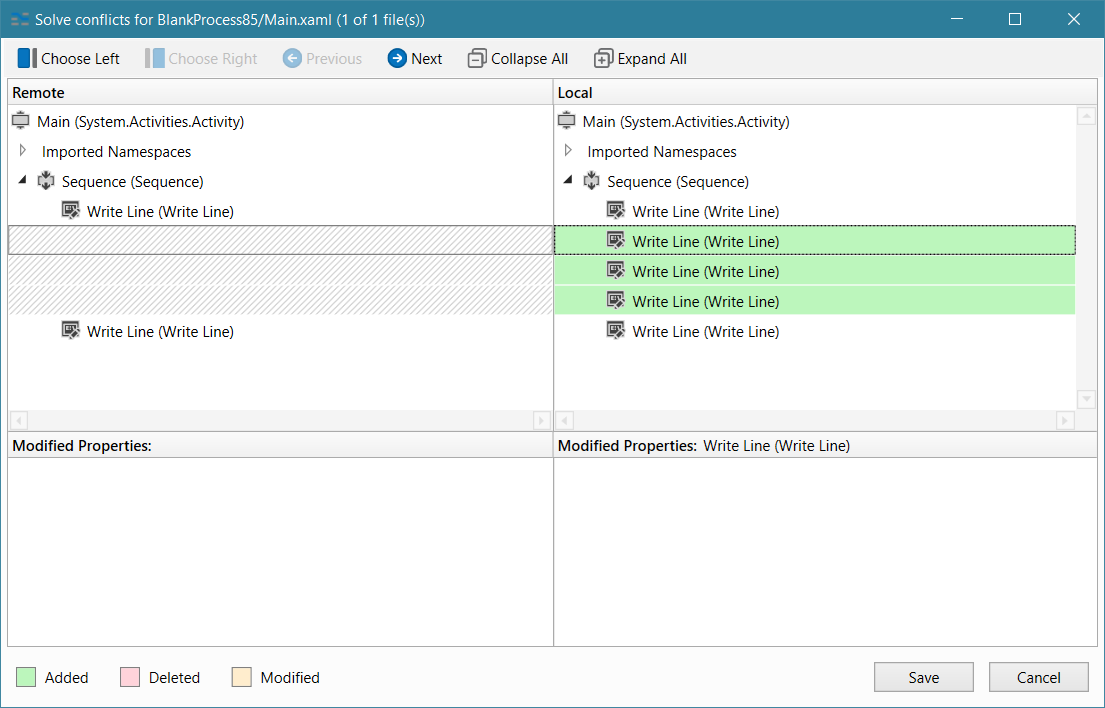The width and height of the screenshot is (1105, 708).
Task: Click the Sequence icon in Local pane
Action: tap(593, 181)
